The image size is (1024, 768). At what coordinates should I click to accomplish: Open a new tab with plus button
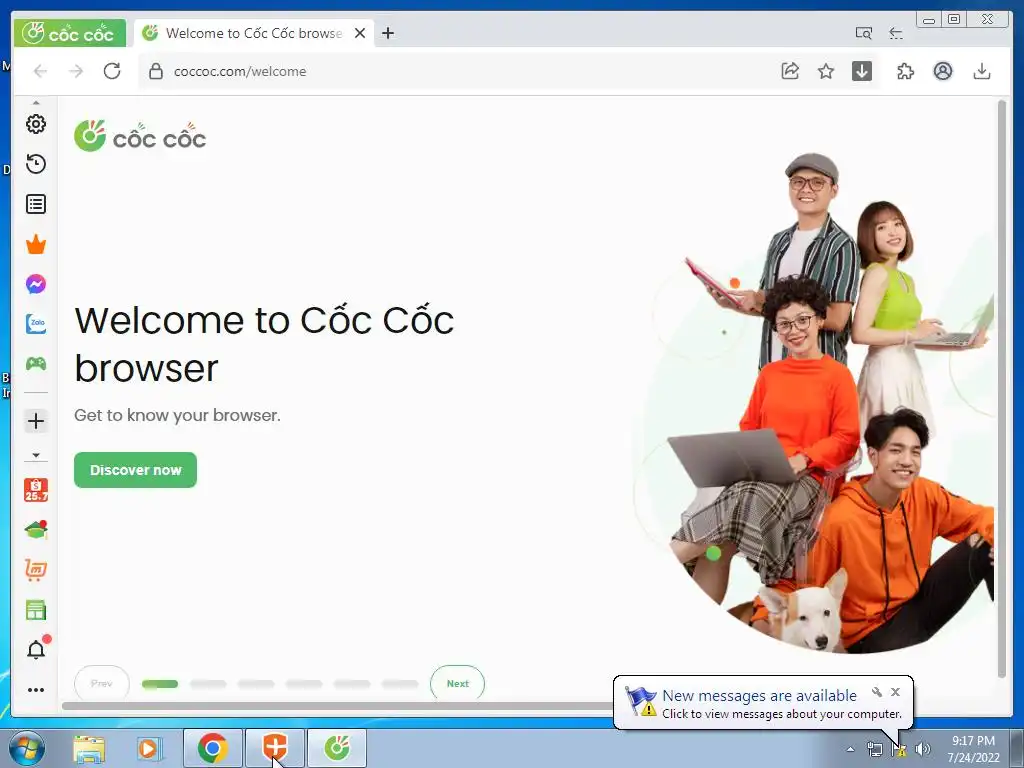pos(388,33)
